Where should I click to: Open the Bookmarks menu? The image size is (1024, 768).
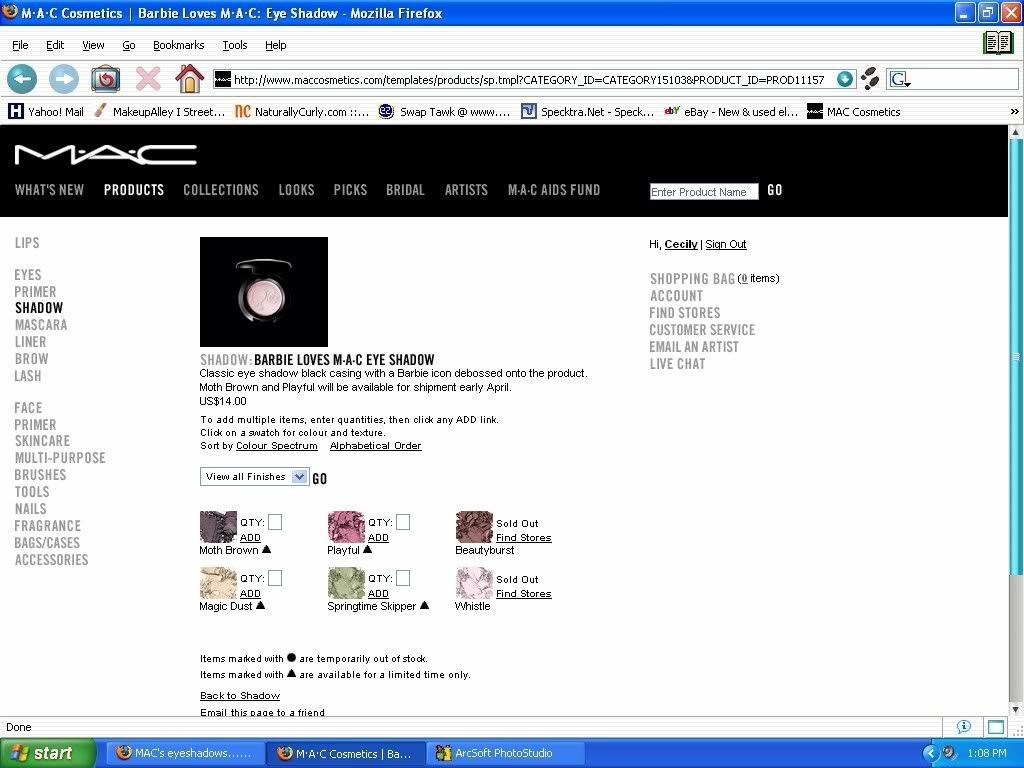pos(178,45)
